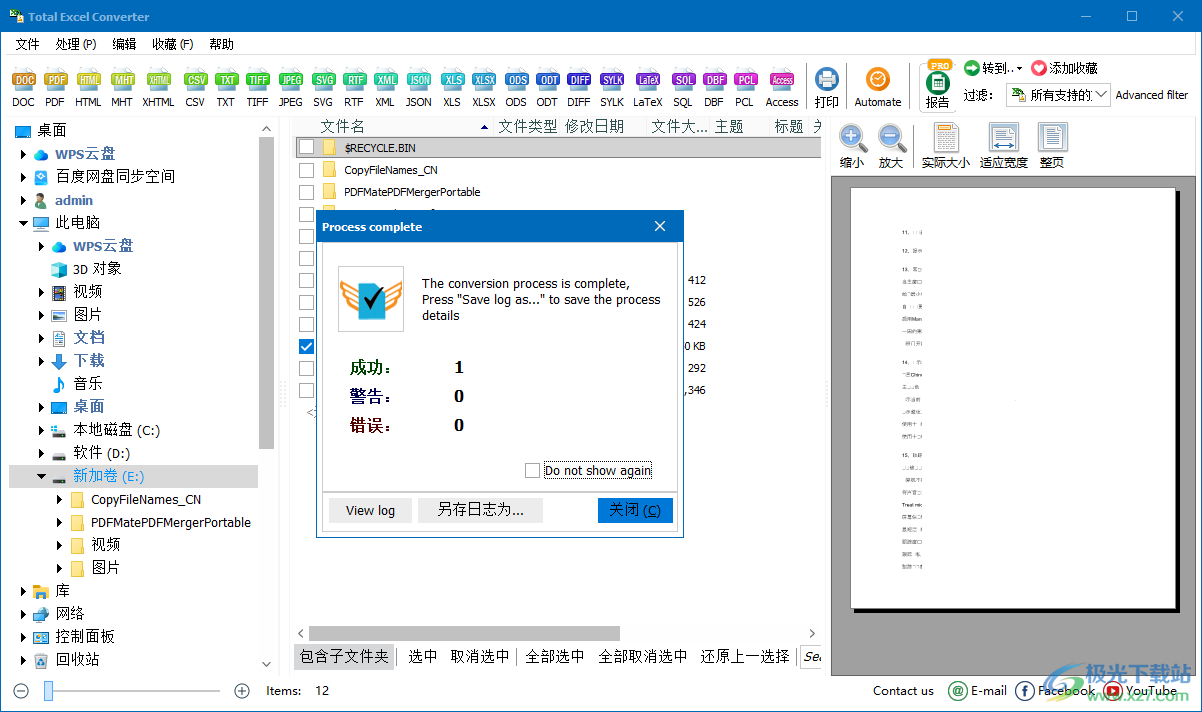Viewport: 1202px width, 712px height.
Task: Select the JSON format icon
Action: pos(419,88)
